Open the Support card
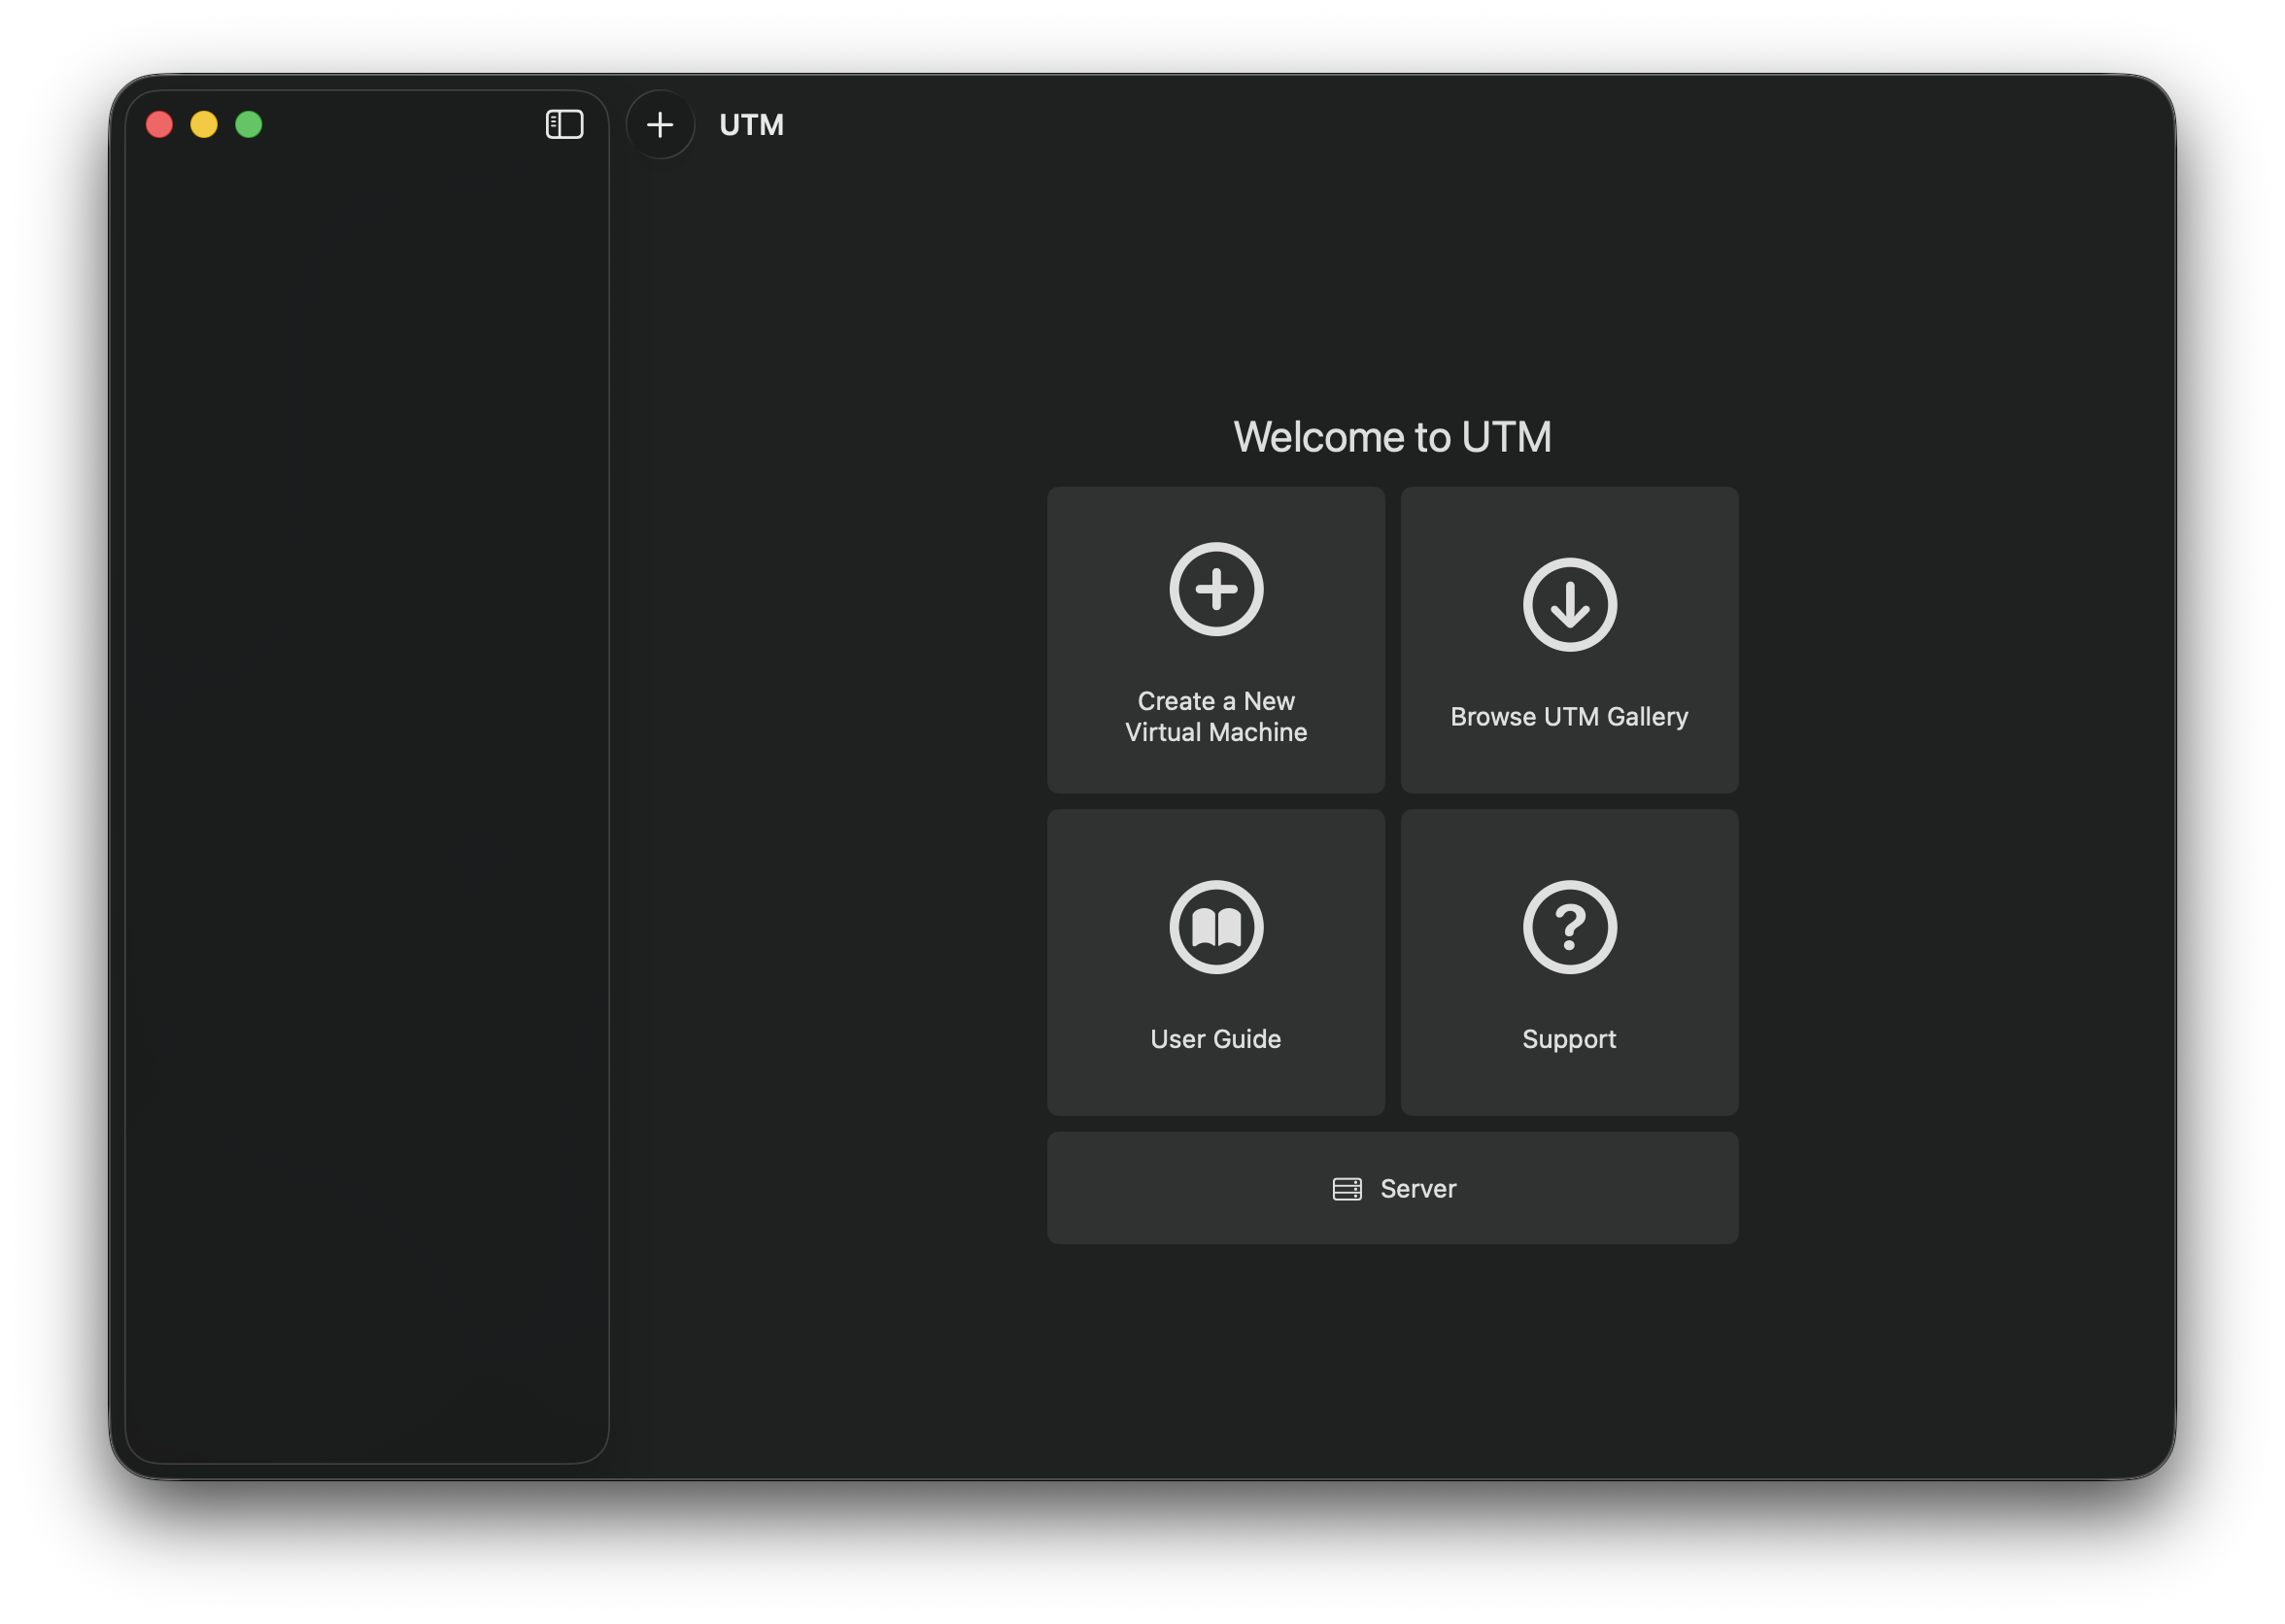Viewport: 2285px width, 1624px height. 1569,962
